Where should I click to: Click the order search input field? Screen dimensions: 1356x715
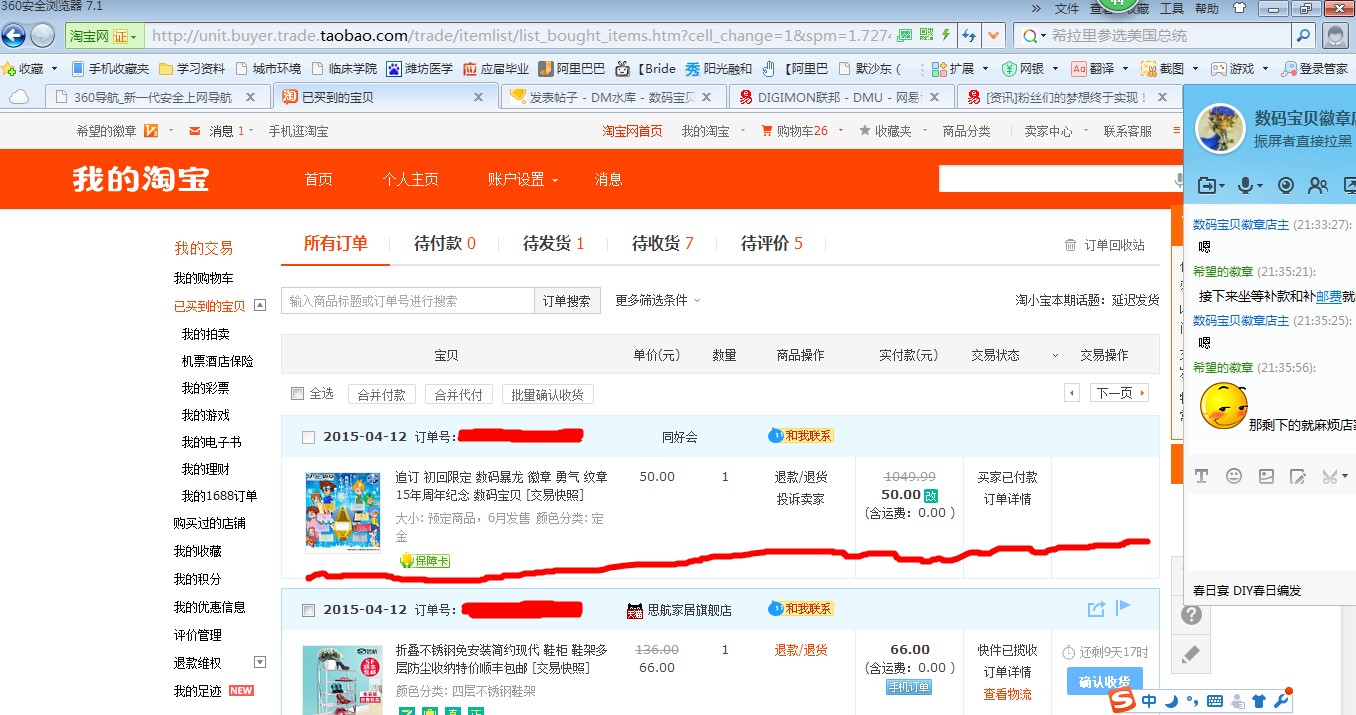[x=408, y=301]
